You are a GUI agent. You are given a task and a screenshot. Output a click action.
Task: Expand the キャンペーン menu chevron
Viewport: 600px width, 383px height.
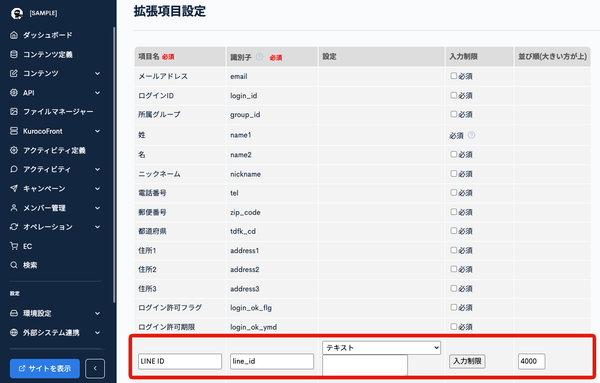tap(98, 189)
